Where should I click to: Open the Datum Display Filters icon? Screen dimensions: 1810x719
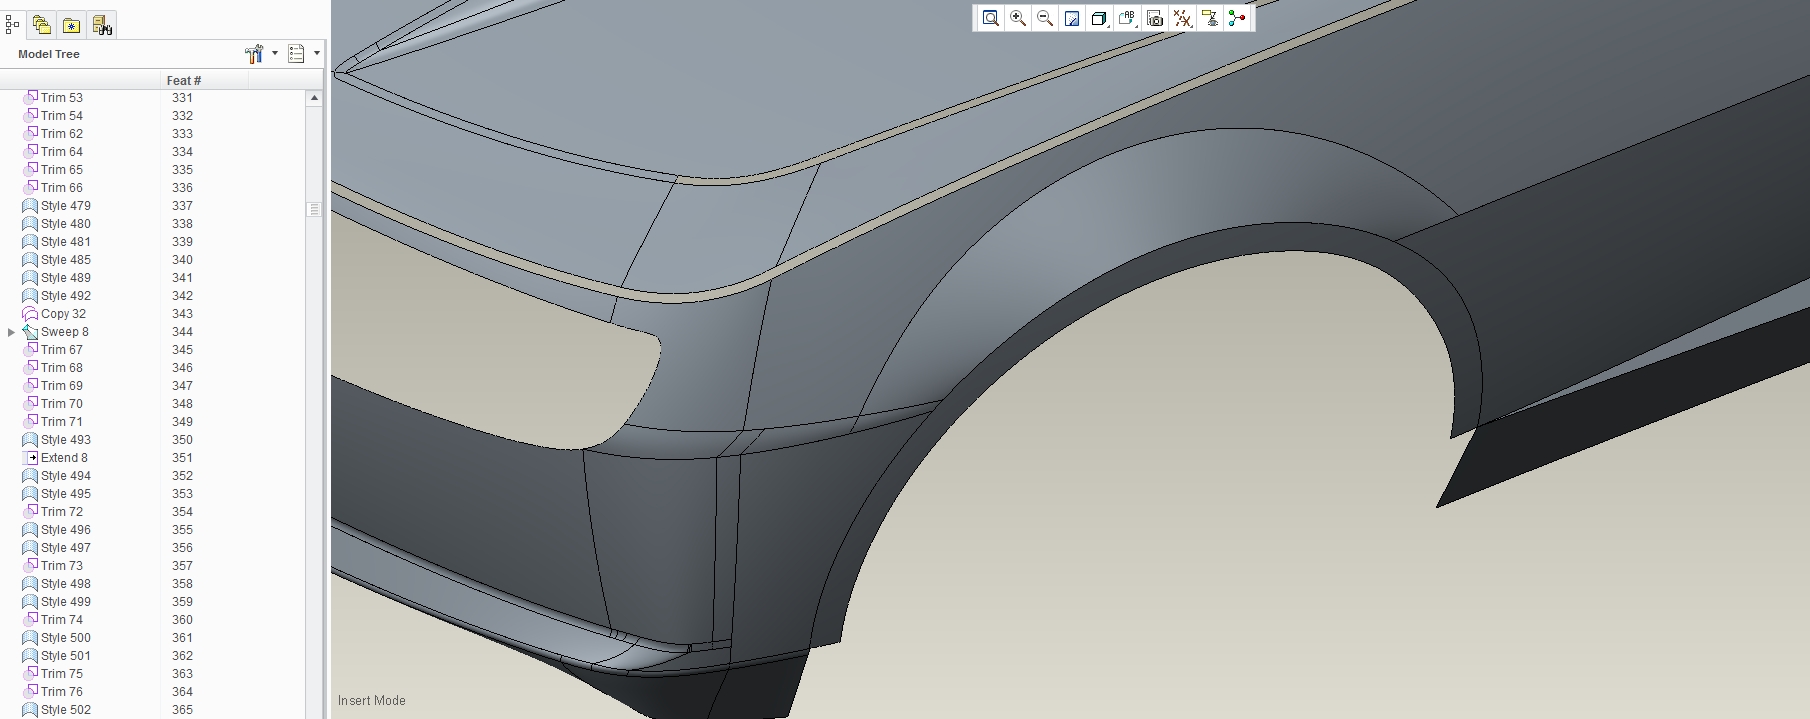tap(1182, 18)
